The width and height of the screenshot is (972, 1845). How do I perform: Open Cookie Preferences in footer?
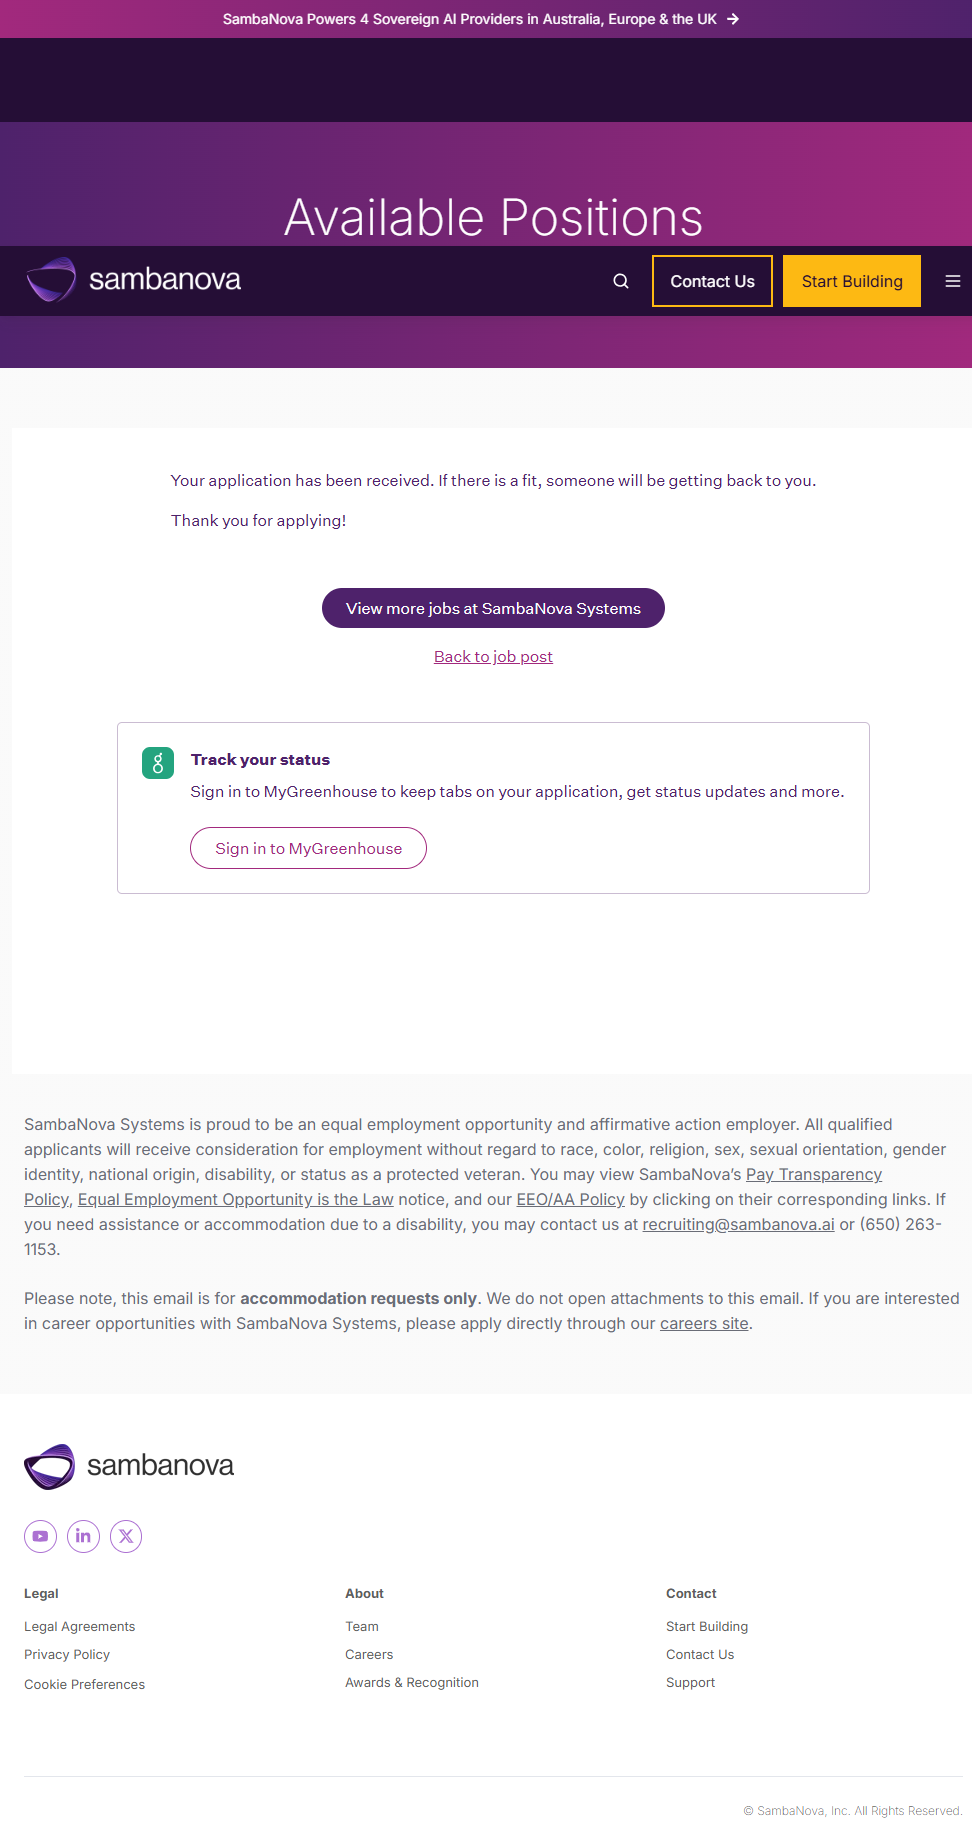tap(84, 1684)
